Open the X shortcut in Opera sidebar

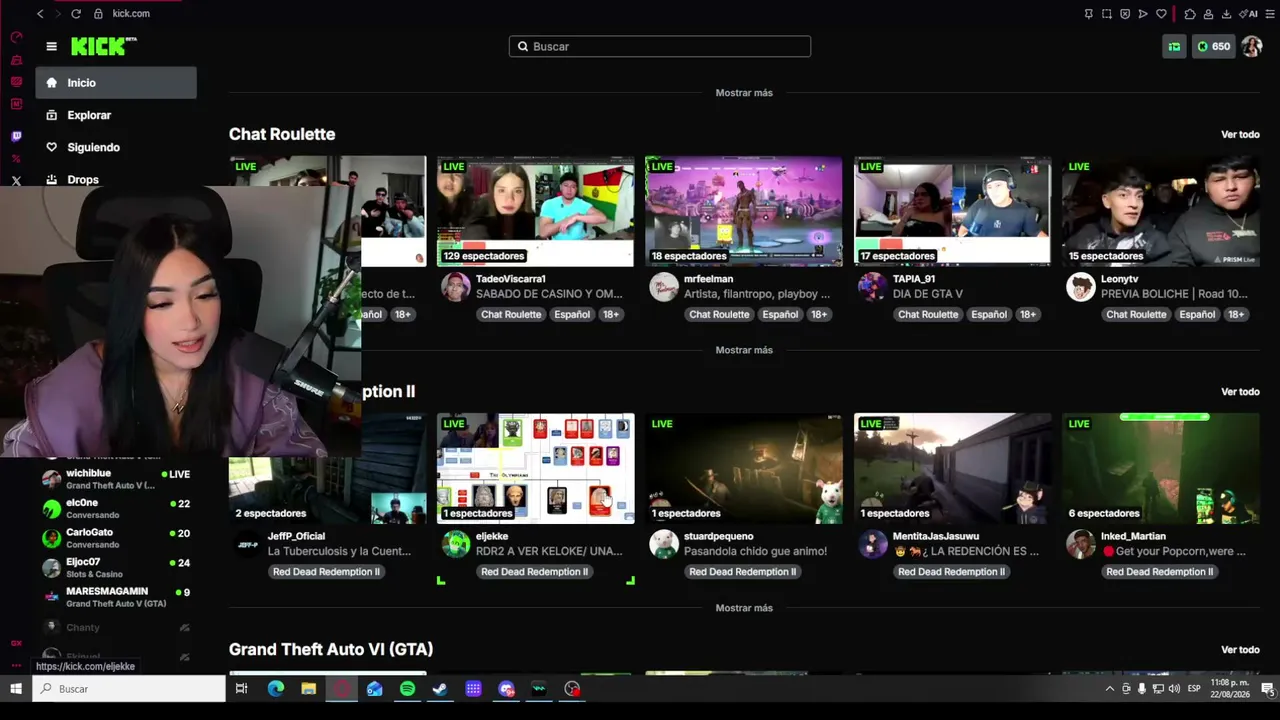16,181
